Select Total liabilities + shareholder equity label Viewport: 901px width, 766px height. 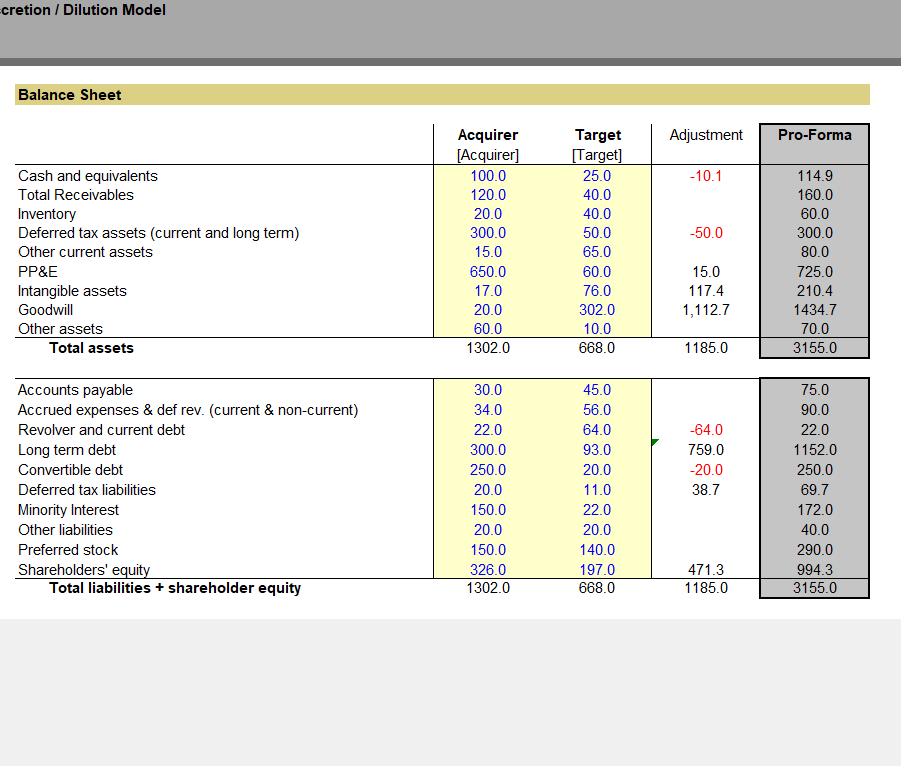point(175,588)
